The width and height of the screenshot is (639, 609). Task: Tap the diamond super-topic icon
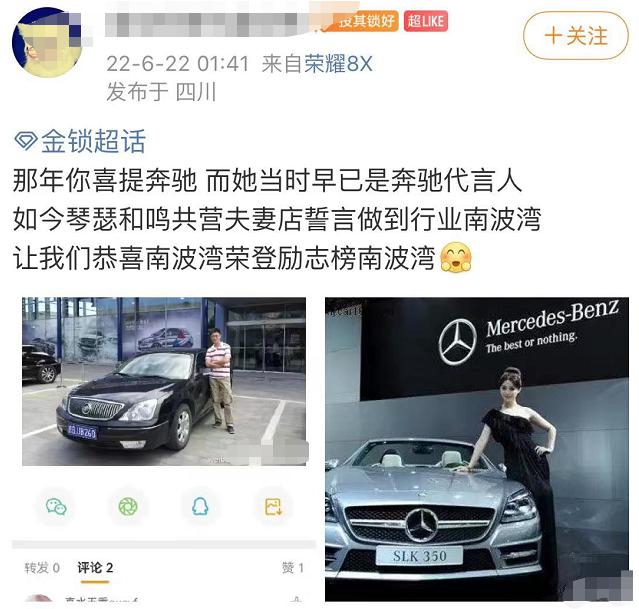pos(26,141)
